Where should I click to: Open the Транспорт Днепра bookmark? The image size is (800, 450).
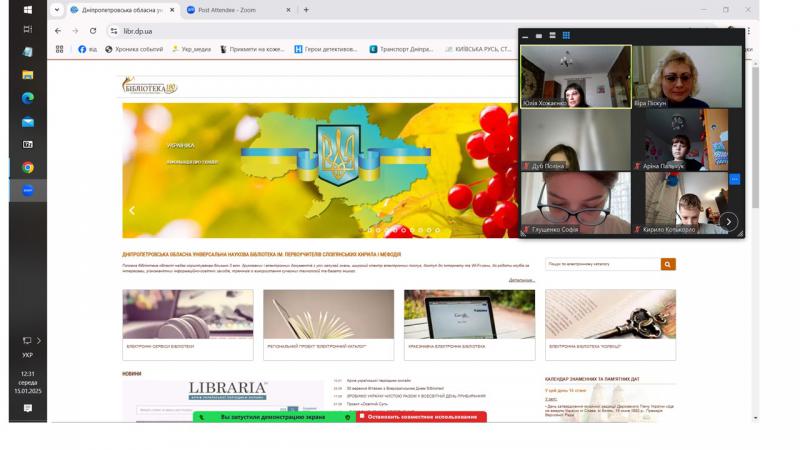402,49
